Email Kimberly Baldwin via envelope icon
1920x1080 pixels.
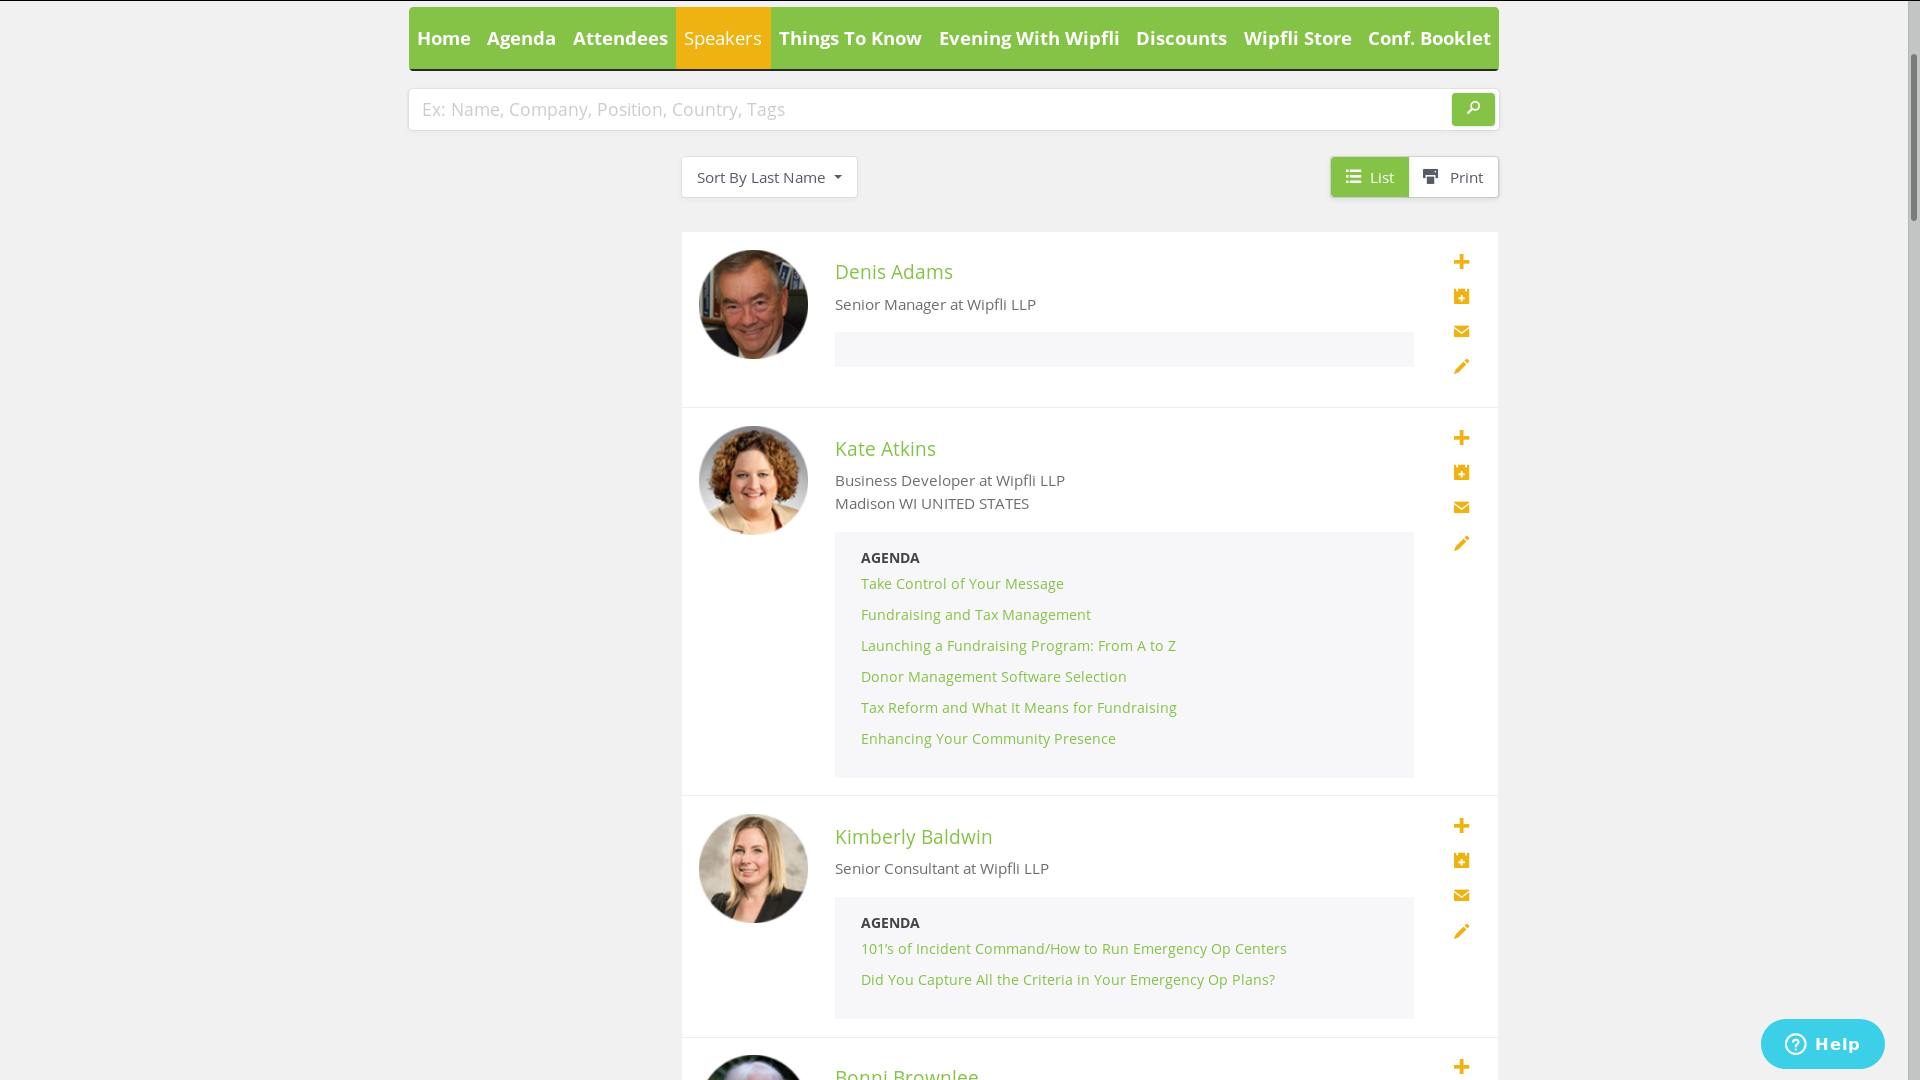[x=1461, y=895]
